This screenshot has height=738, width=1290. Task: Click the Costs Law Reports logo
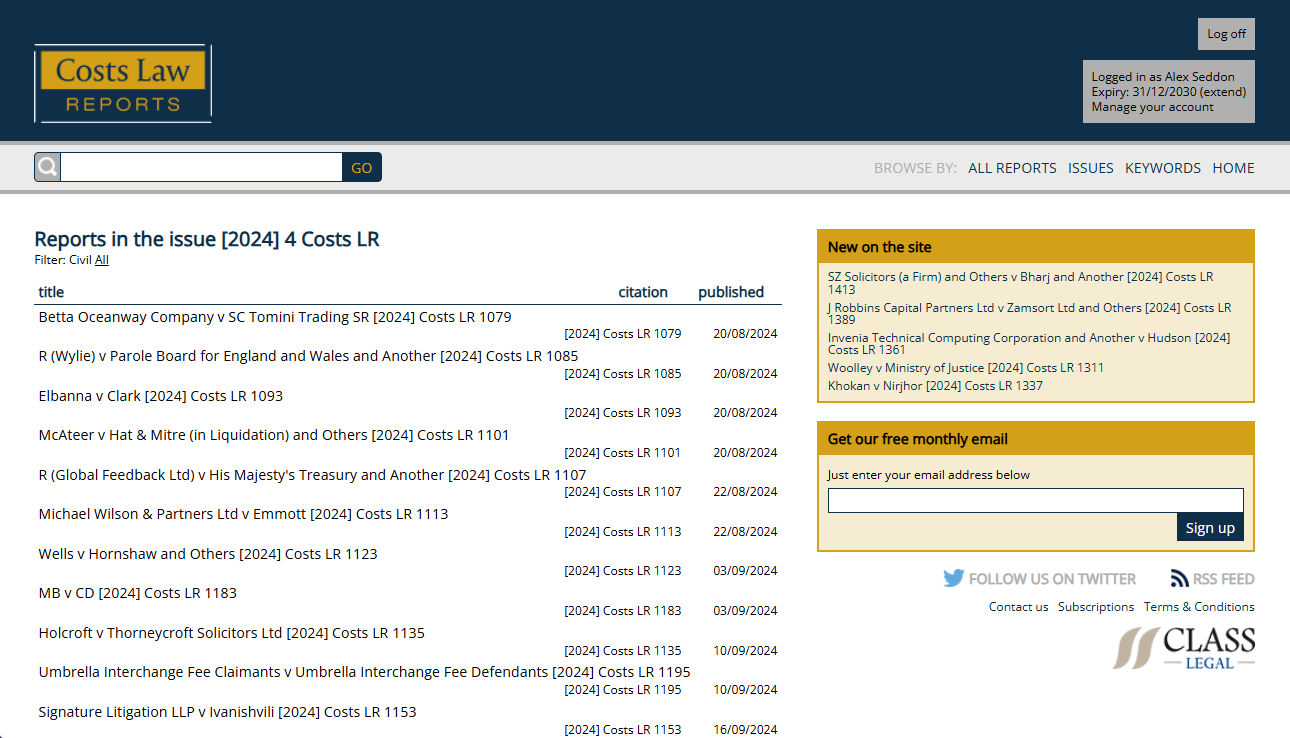[x=123, y=84]
